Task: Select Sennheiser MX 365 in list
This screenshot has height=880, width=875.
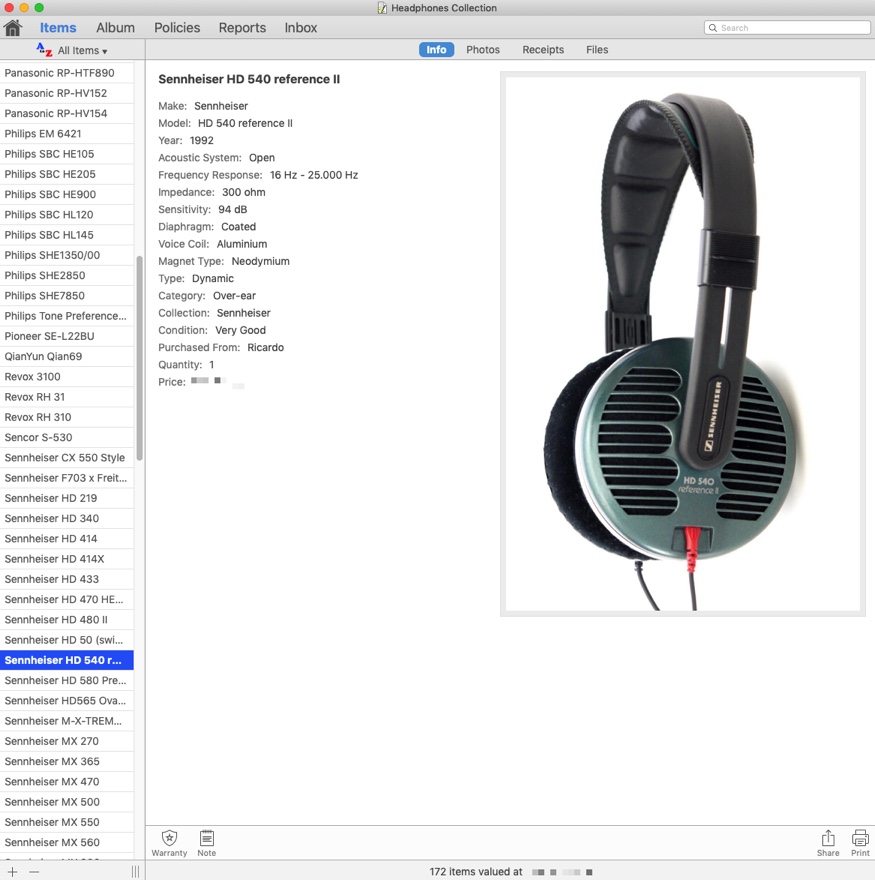Action: coord(67,761)
